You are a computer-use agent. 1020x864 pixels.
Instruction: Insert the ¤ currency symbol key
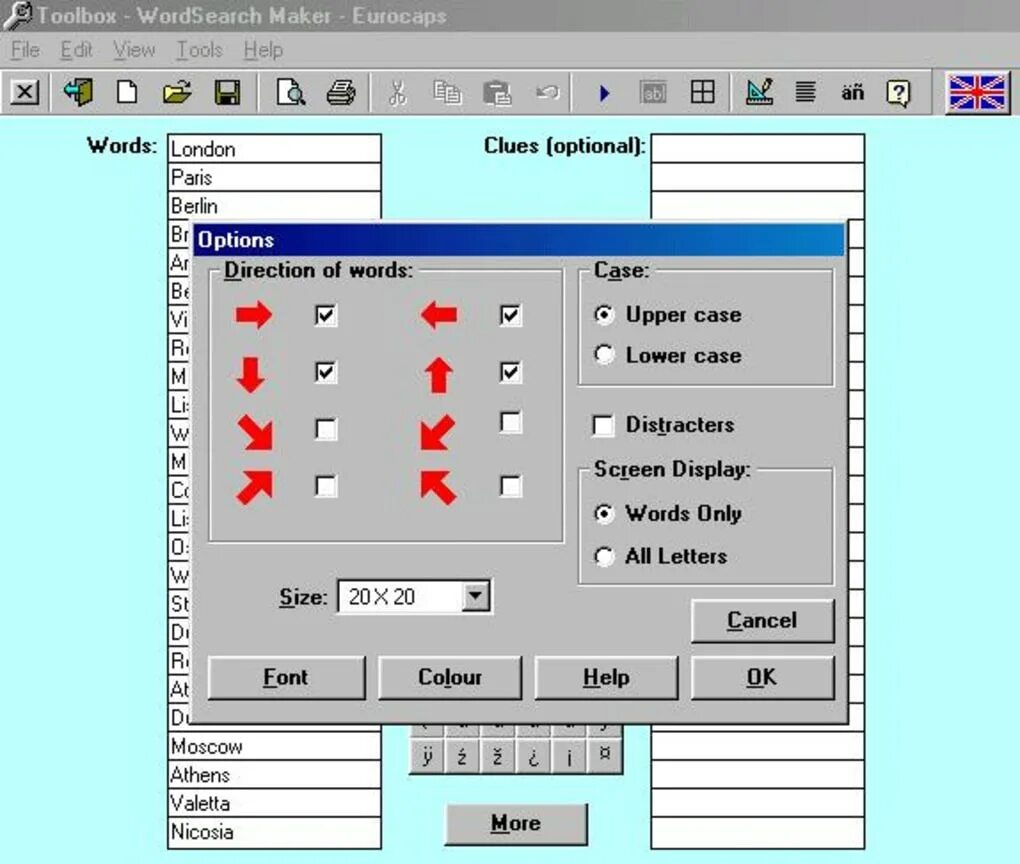(604, 756)
